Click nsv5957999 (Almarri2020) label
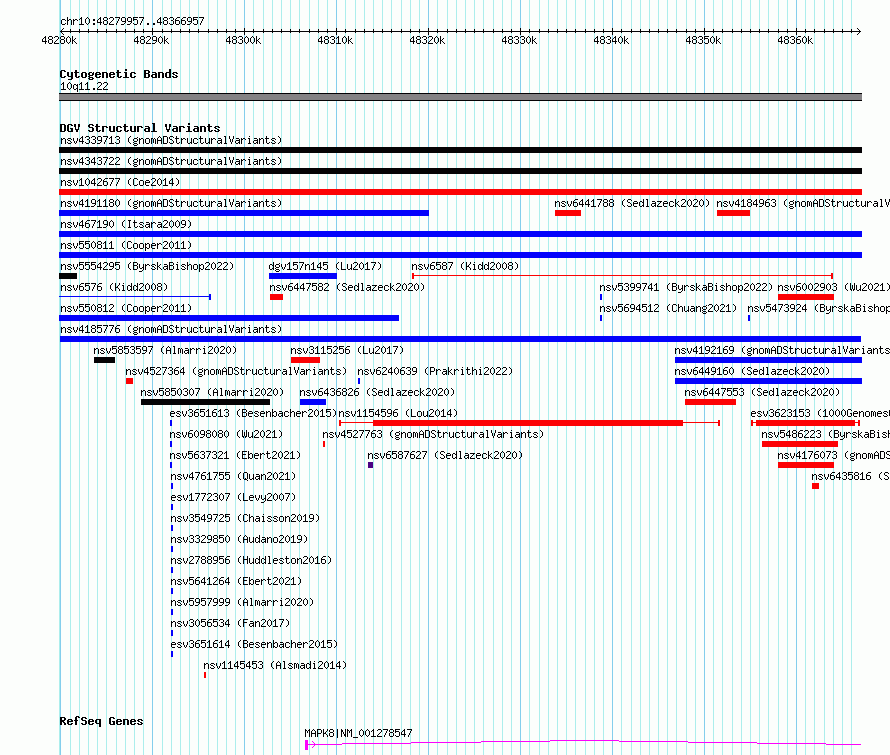 point(242,602)
